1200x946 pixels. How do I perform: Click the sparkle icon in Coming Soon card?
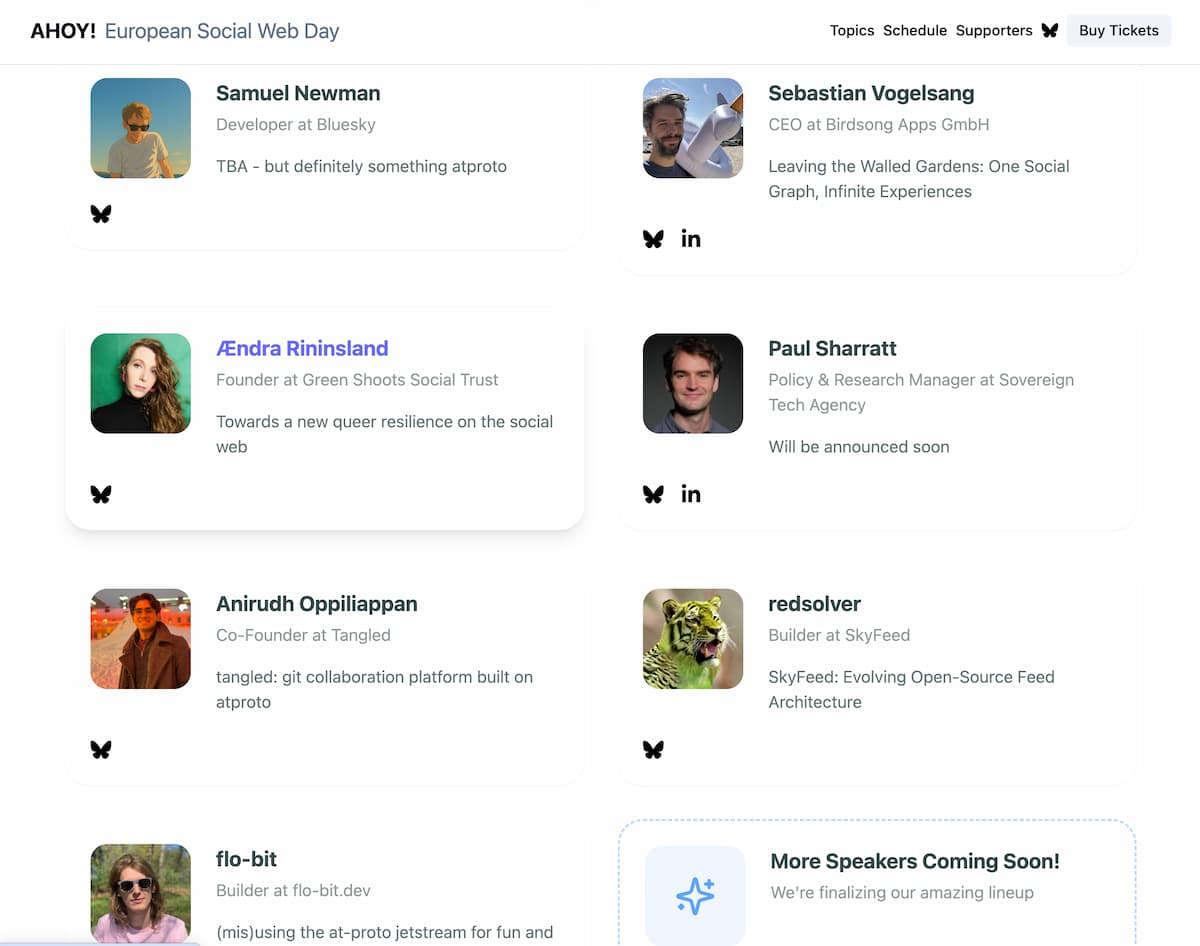point(695,895)
